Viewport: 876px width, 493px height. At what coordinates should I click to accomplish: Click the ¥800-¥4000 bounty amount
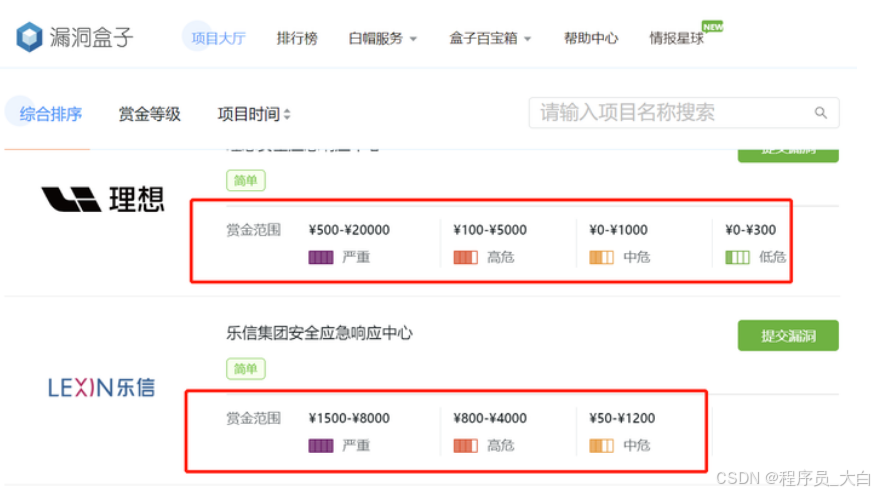(490, 418)
